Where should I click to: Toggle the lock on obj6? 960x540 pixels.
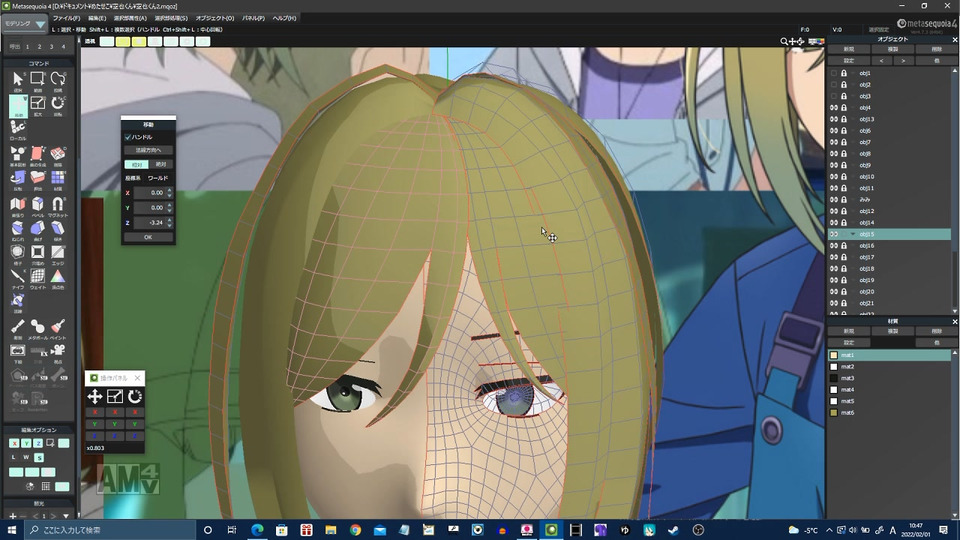[844, 130]
